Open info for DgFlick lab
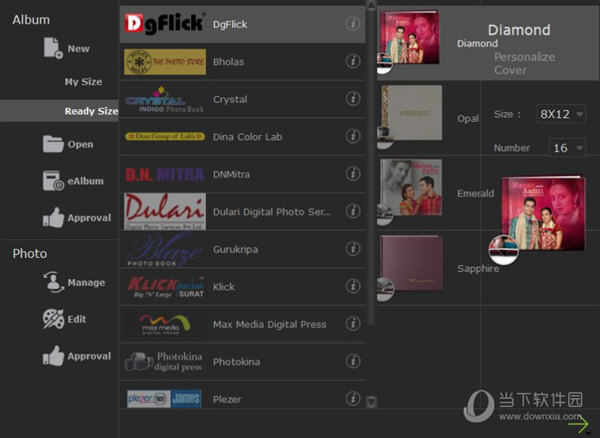This screenshot has width=600, height=438. pos(353,24)
